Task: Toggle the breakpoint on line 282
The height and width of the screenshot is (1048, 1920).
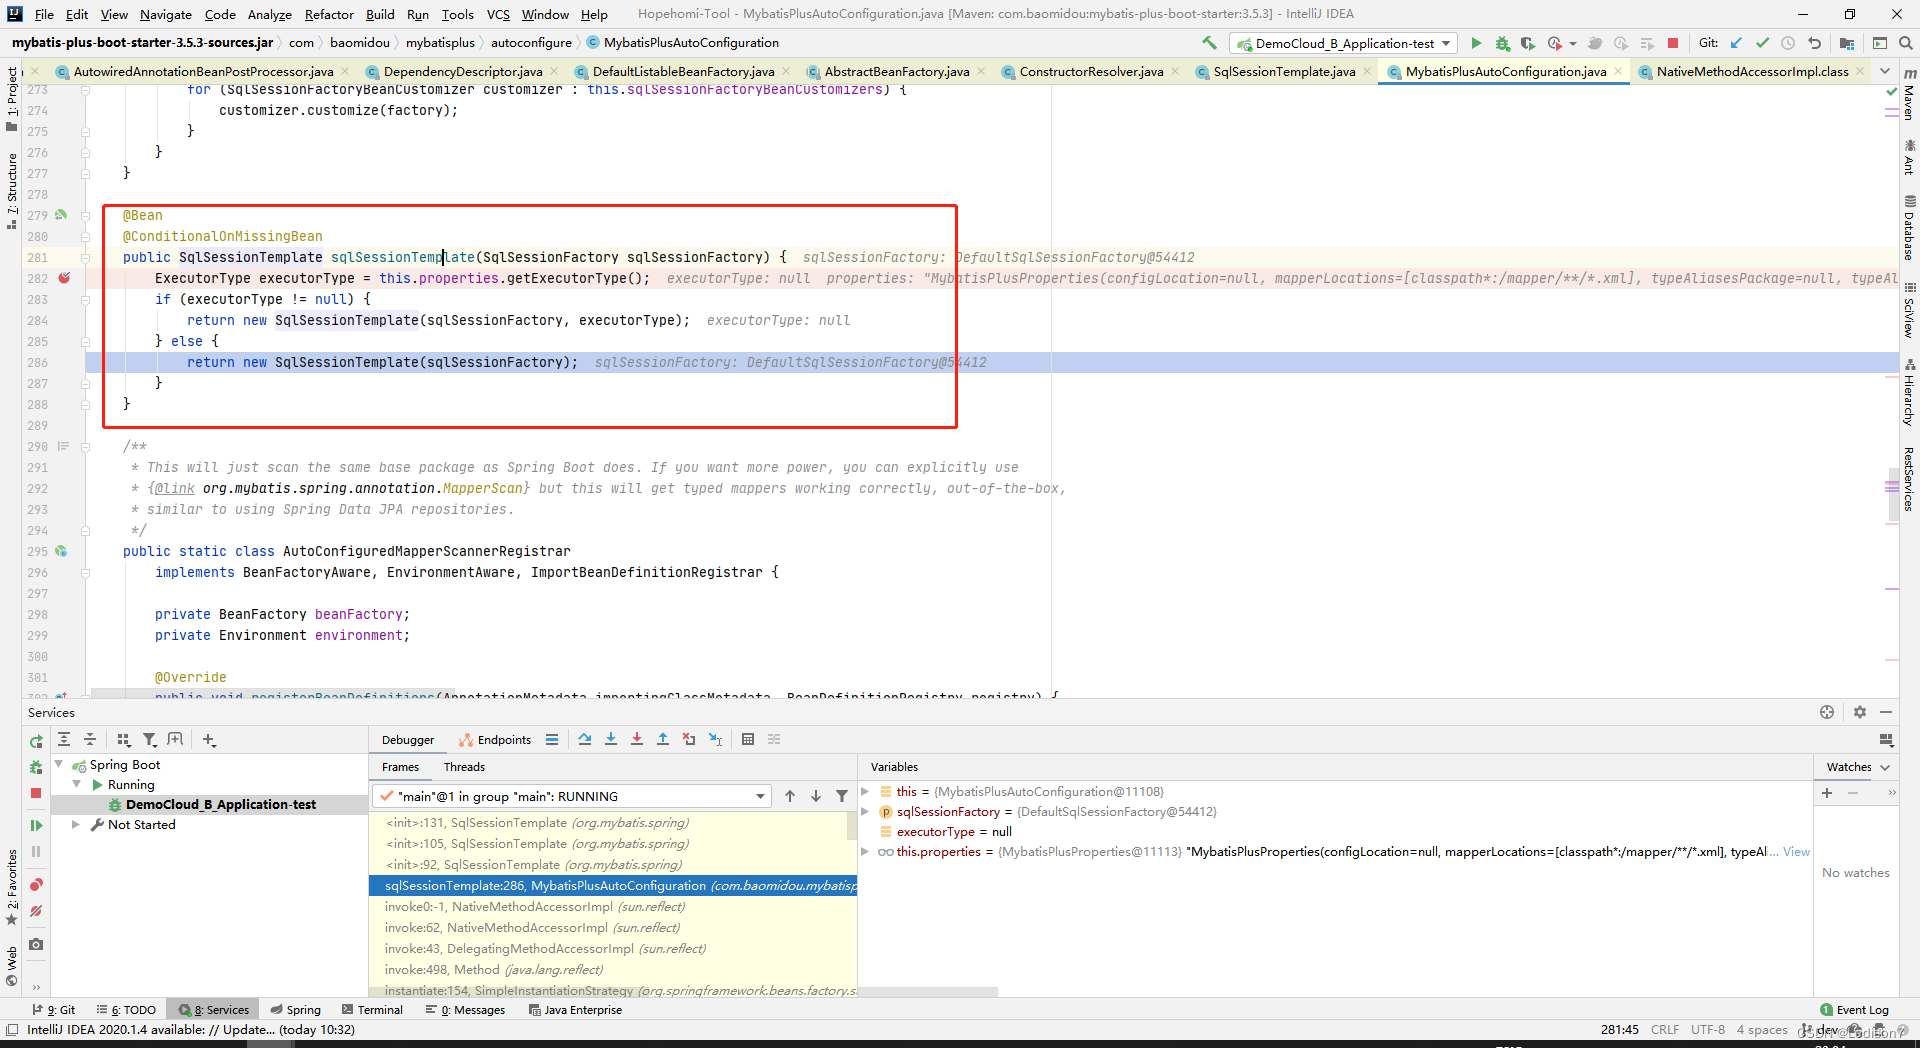Action: click(64, 278)
